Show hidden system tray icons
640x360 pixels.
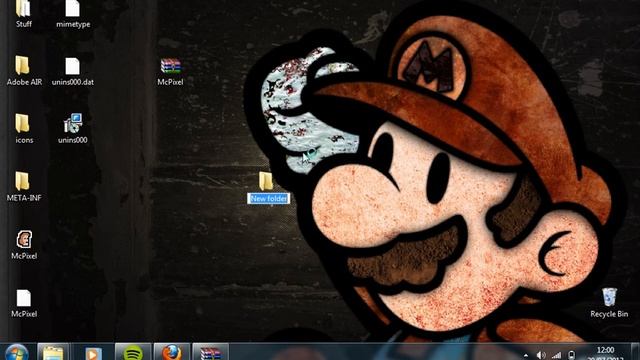pos(526,356)
